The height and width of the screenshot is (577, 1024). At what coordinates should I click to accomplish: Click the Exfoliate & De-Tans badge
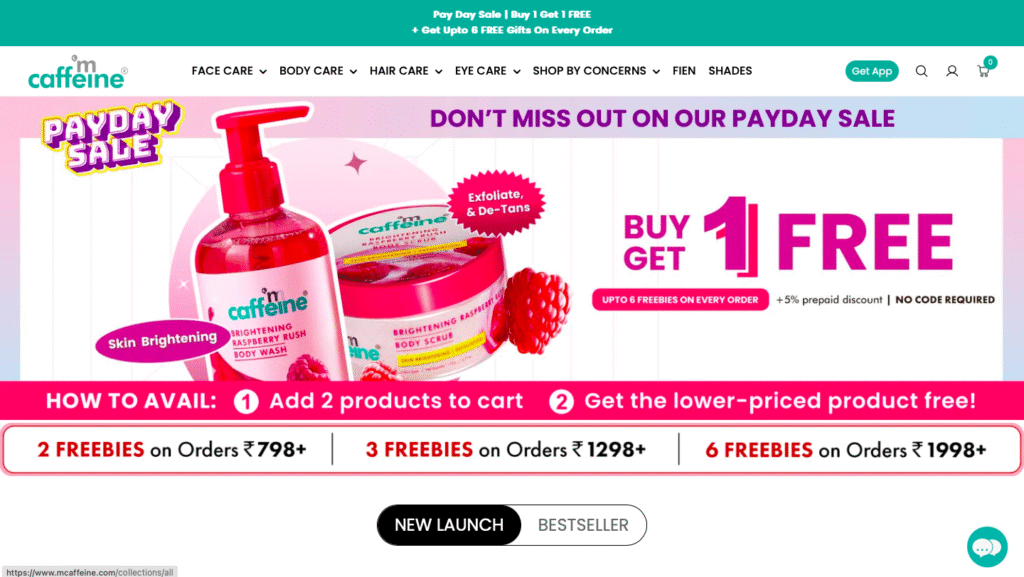click(x=497, y=202)
